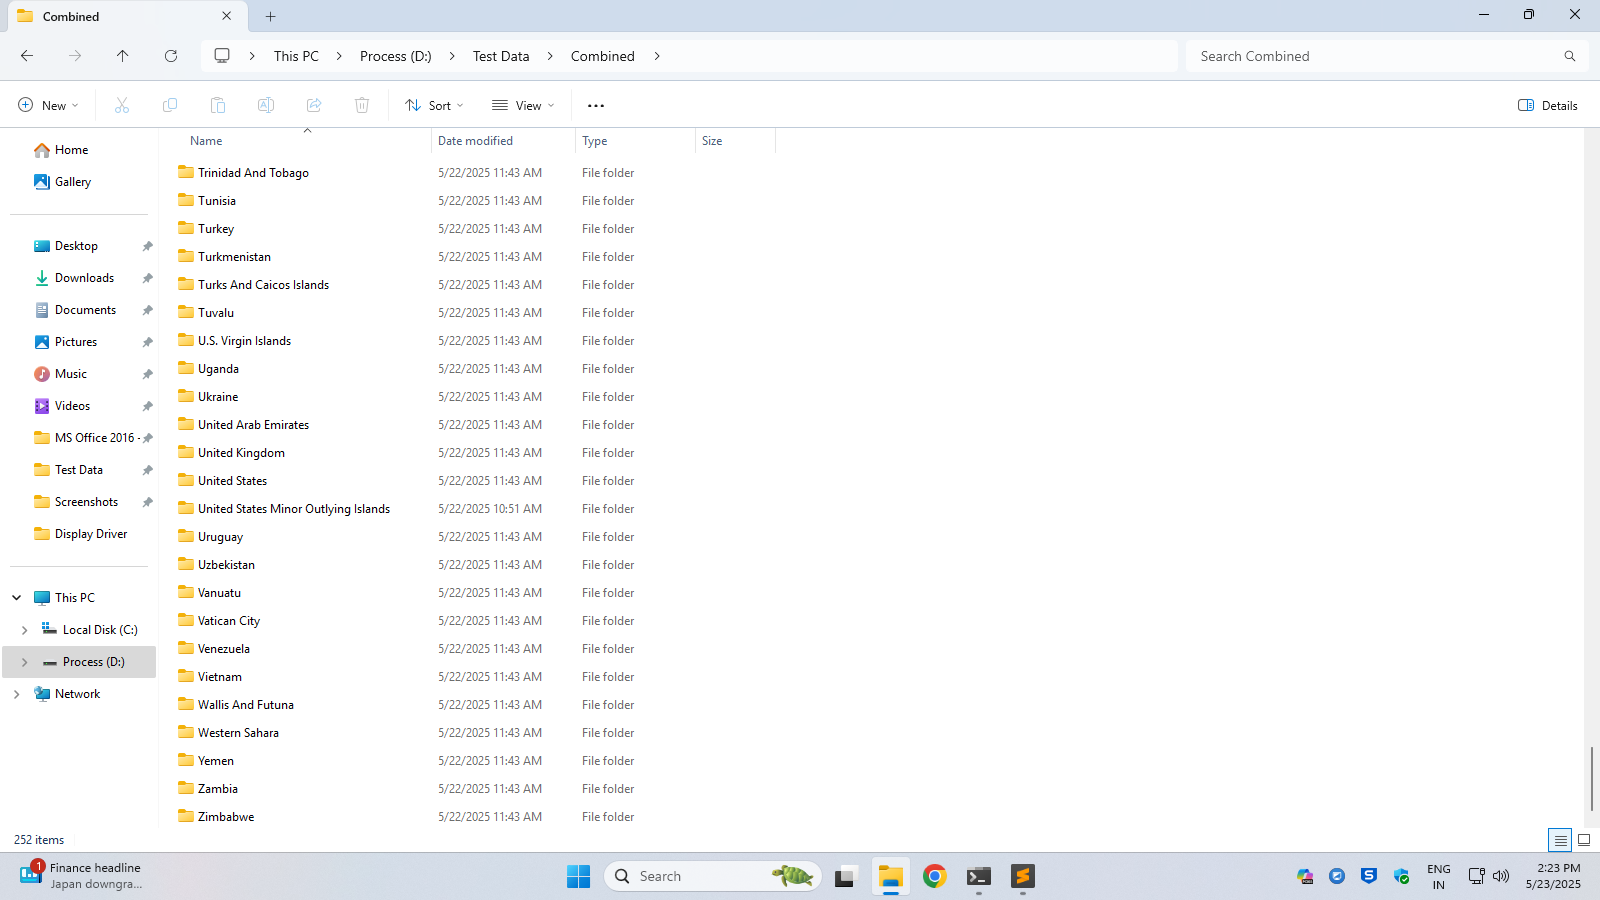Click the Cut toolbar icon
1600x900 pixels.
click(122, 105)
